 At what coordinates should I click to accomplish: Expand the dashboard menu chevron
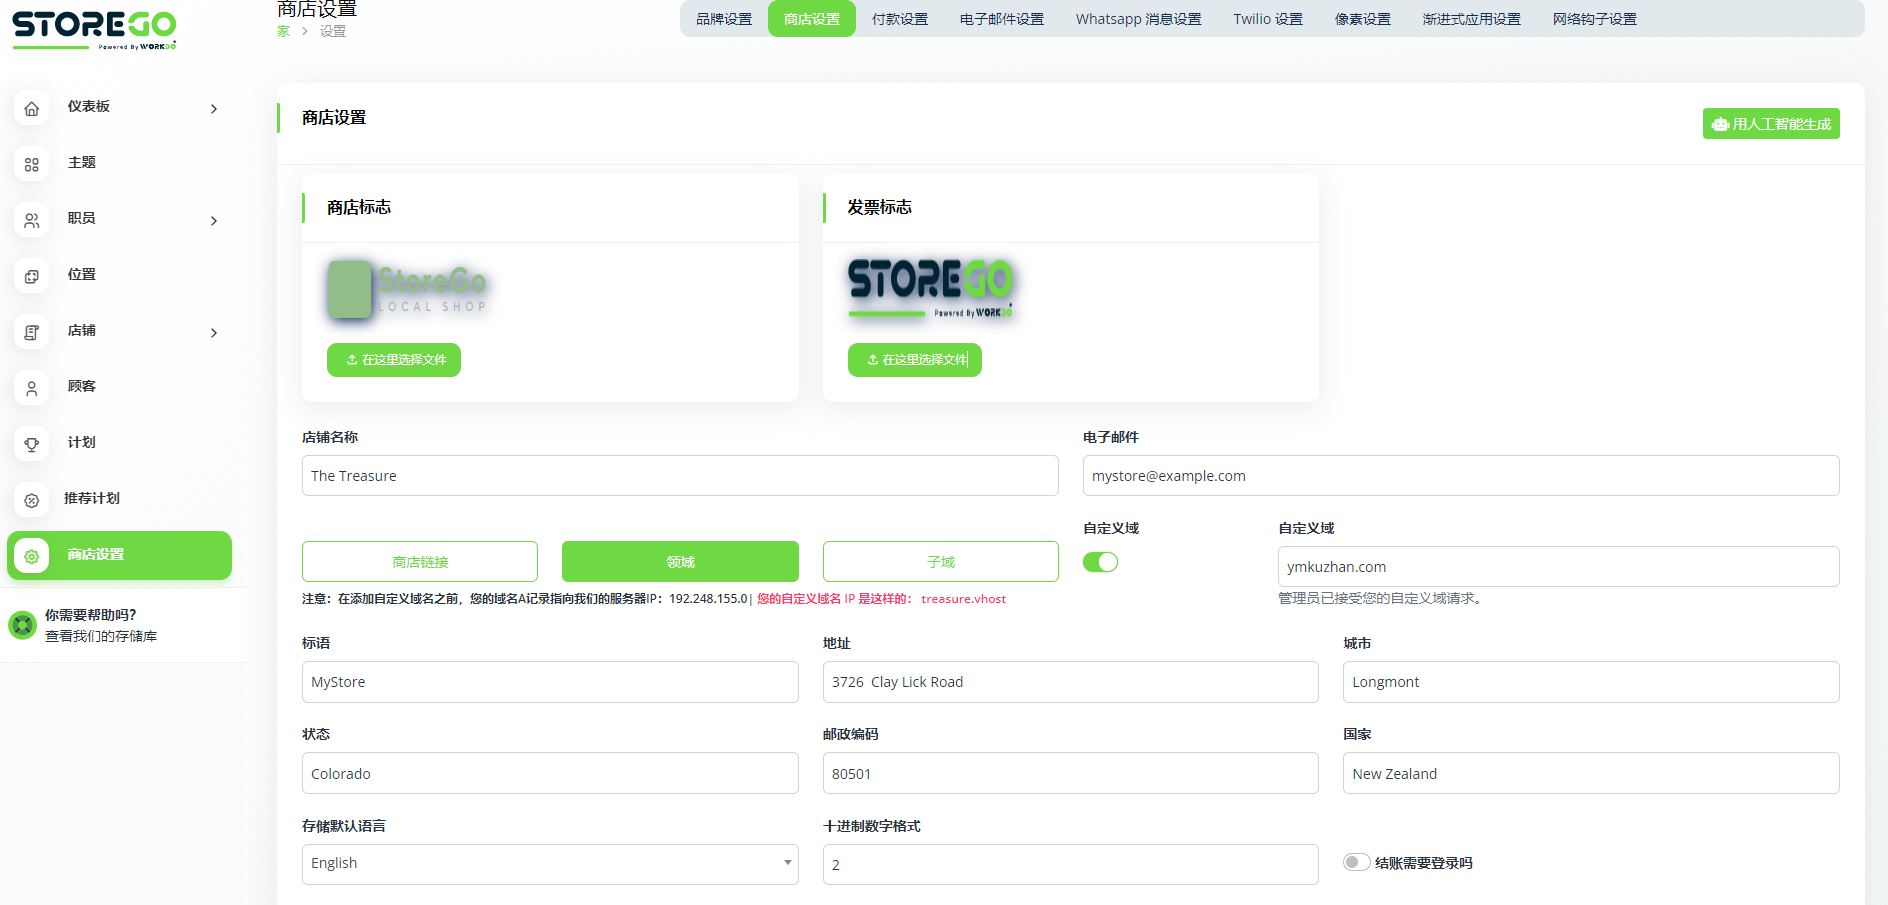[214, 109]
